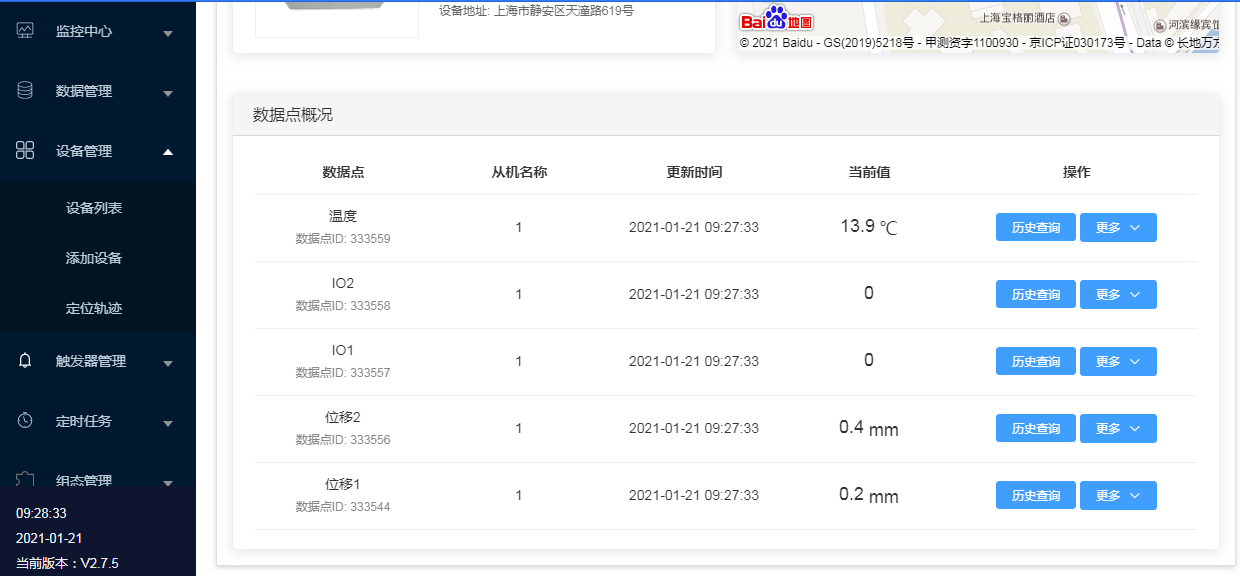Click the monitoring center chart icon
The image size is (1240, 576).
tap(26, 31)
